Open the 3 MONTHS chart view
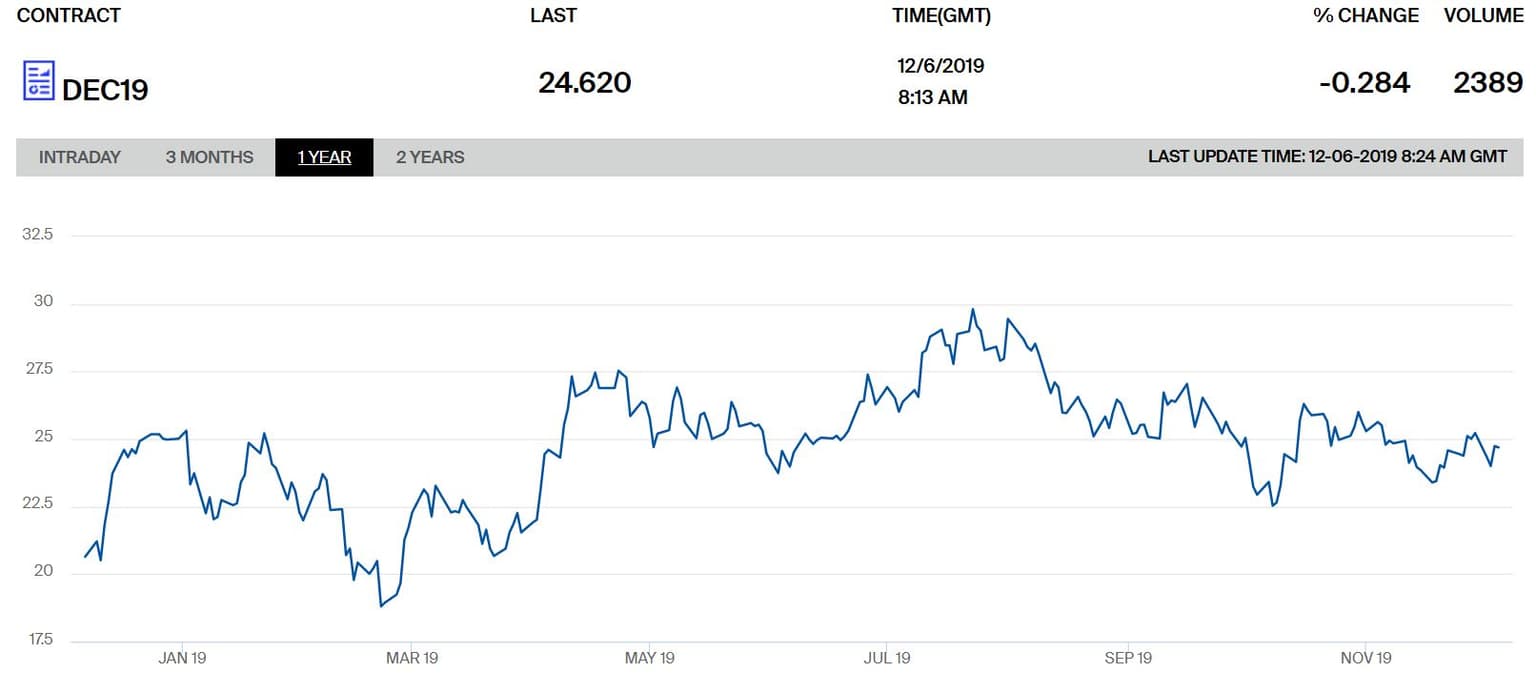Screen dimensions: 1536x677 [x=210, y=157]
